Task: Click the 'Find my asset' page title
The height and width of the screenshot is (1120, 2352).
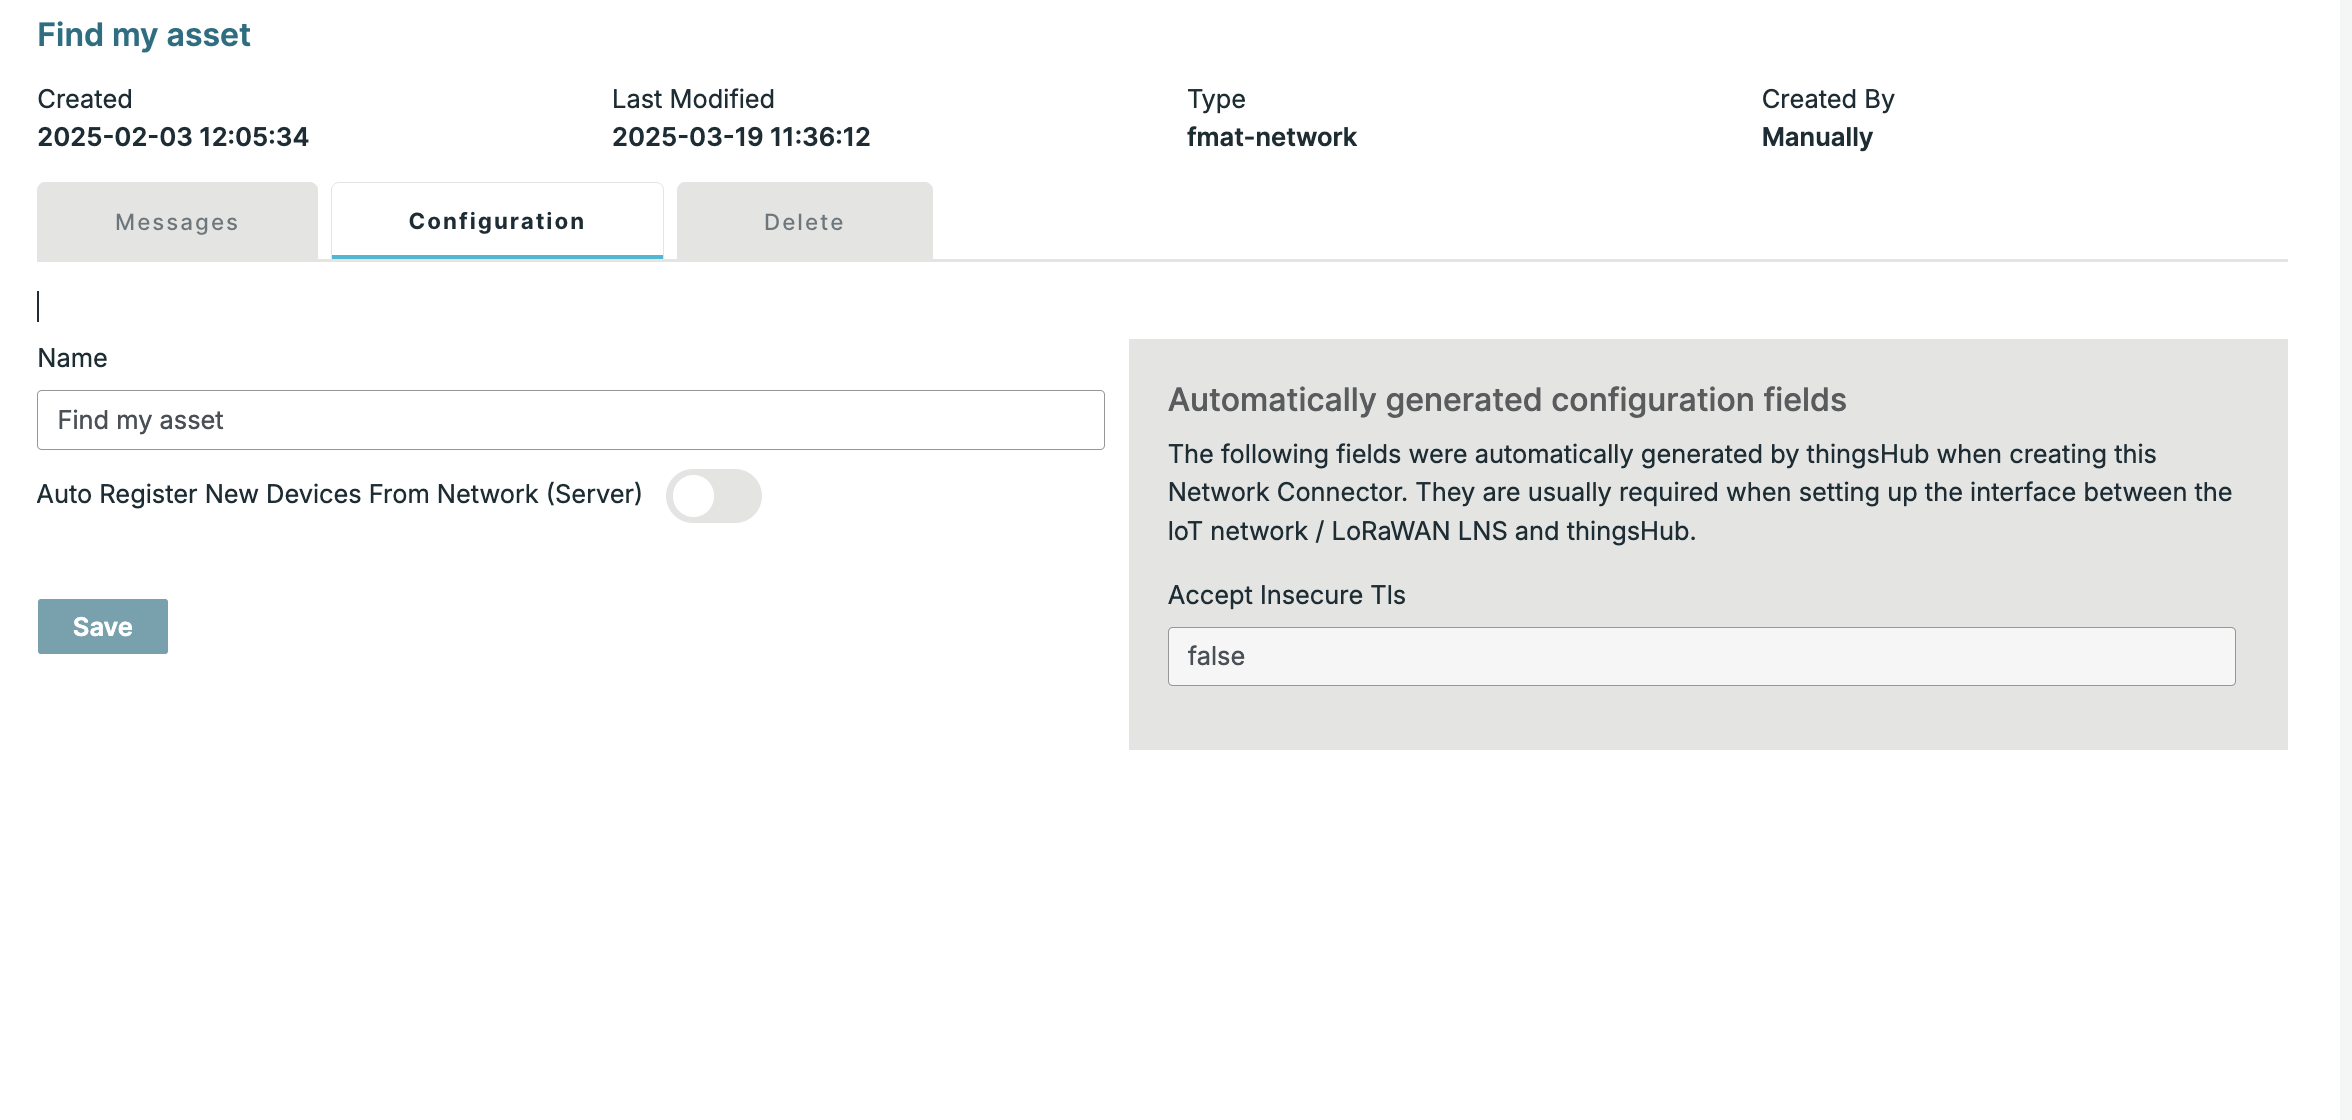Action: [x=144, y=35]
